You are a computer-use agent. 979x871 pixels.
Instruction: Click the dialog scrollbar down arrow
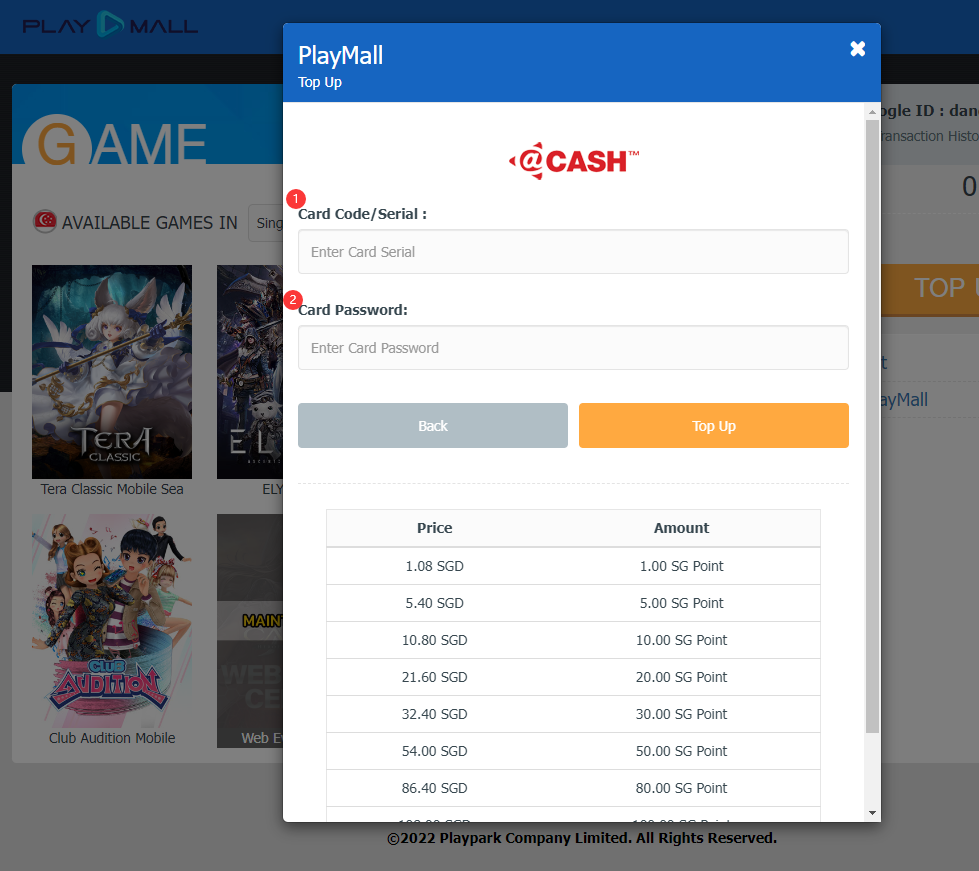(x=872, y=812)
